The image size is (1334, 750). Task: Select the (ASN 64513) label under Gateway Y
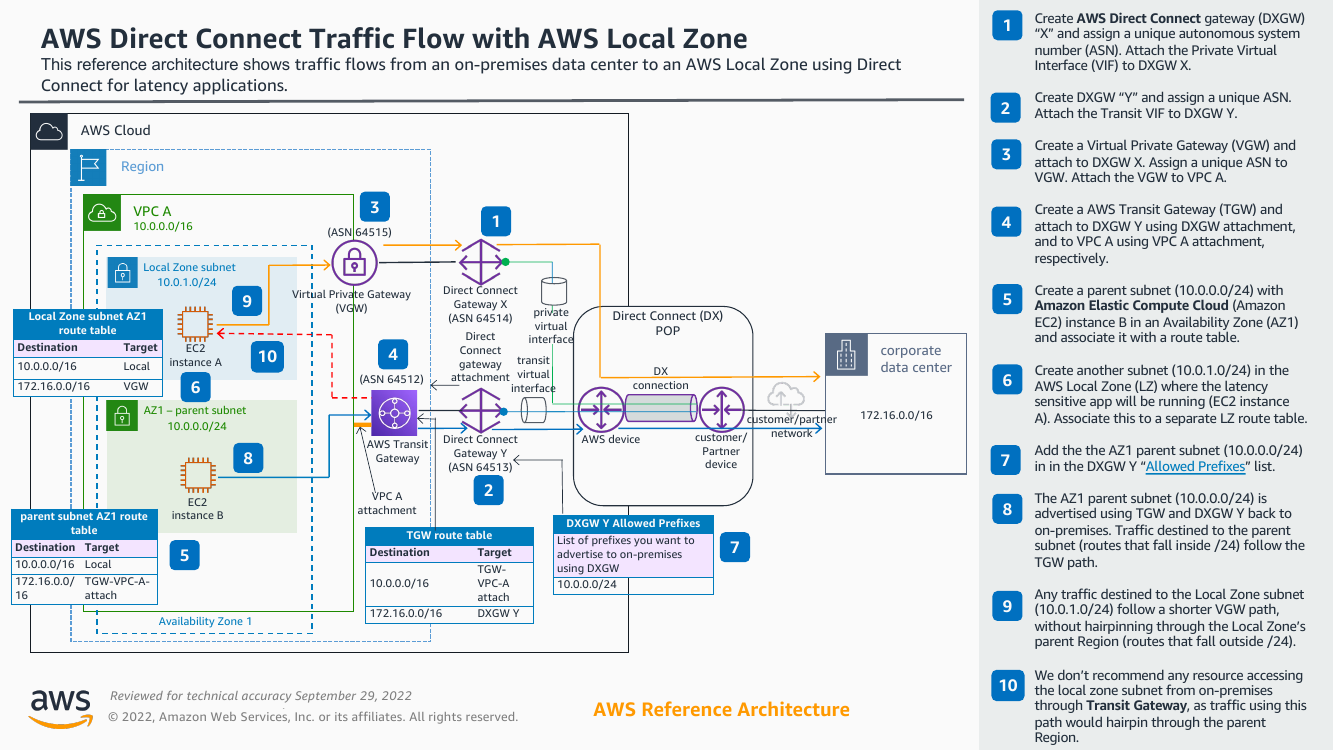[x=480, y=467]
